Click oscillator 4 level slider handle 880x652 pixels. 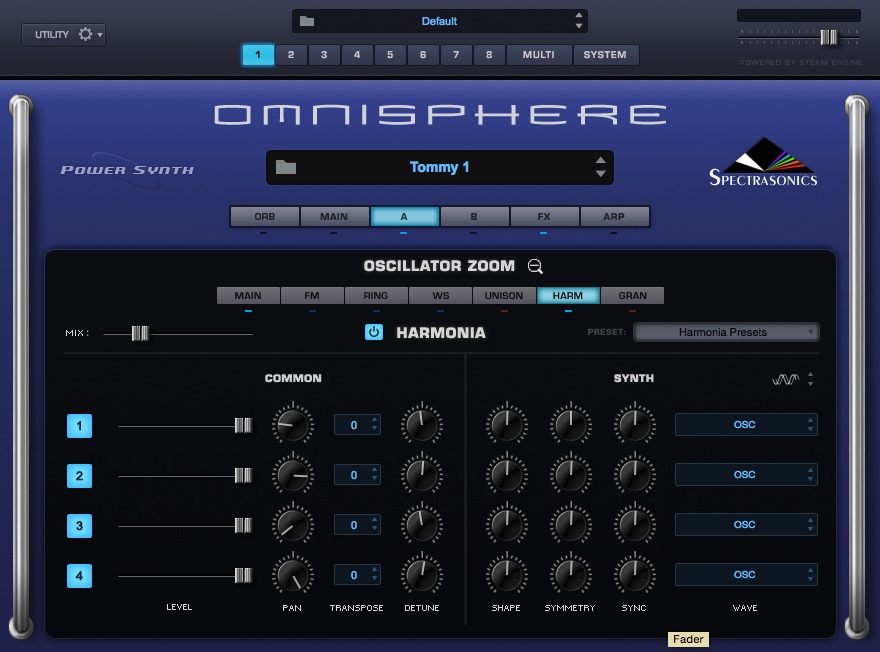(x=243, y=576)
